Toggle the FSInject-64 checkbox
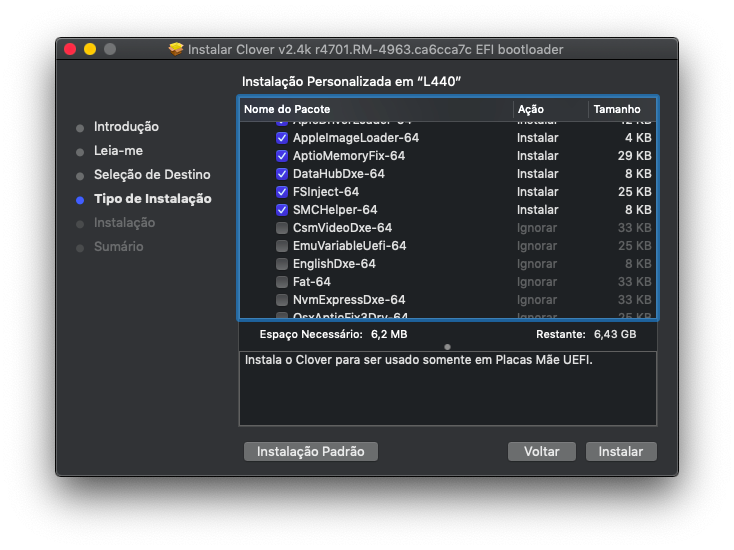 [282, 192]
